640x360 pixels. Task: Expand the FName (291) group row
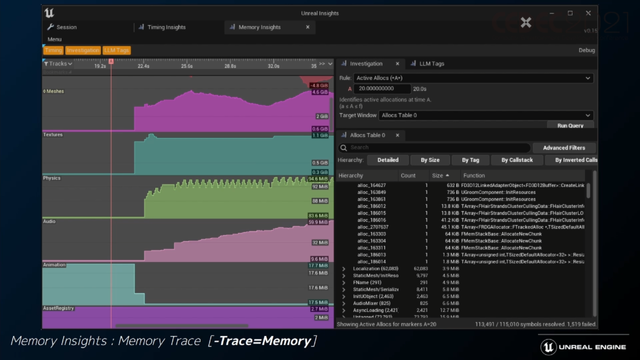(344, 282)
